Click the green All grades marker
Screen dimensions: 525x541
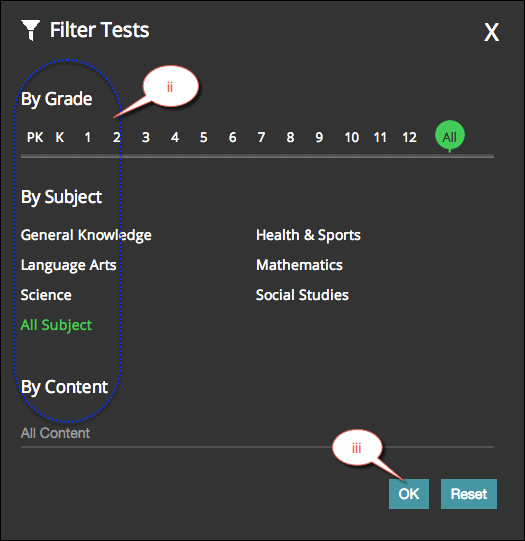coord(449,136)
